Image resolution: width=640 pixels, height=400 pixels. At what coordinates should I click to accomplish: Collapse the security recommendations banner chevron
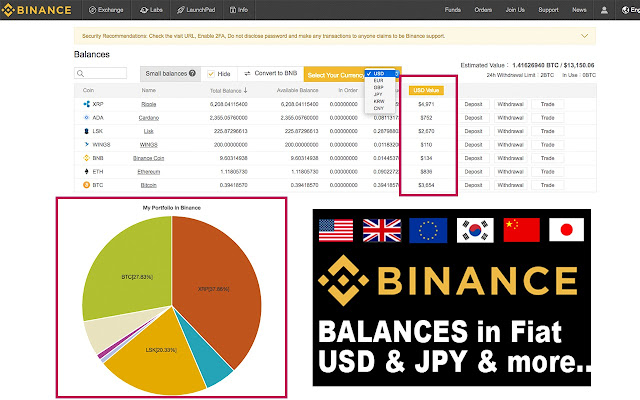[584, 36]
